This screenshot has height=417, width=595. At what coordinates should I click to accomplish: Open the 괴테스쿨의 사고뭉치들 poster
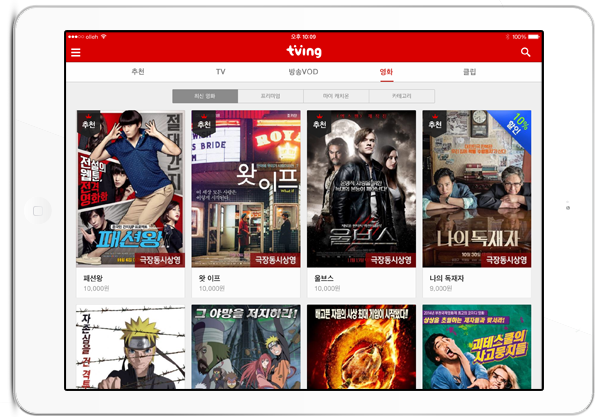click(477, 347)
